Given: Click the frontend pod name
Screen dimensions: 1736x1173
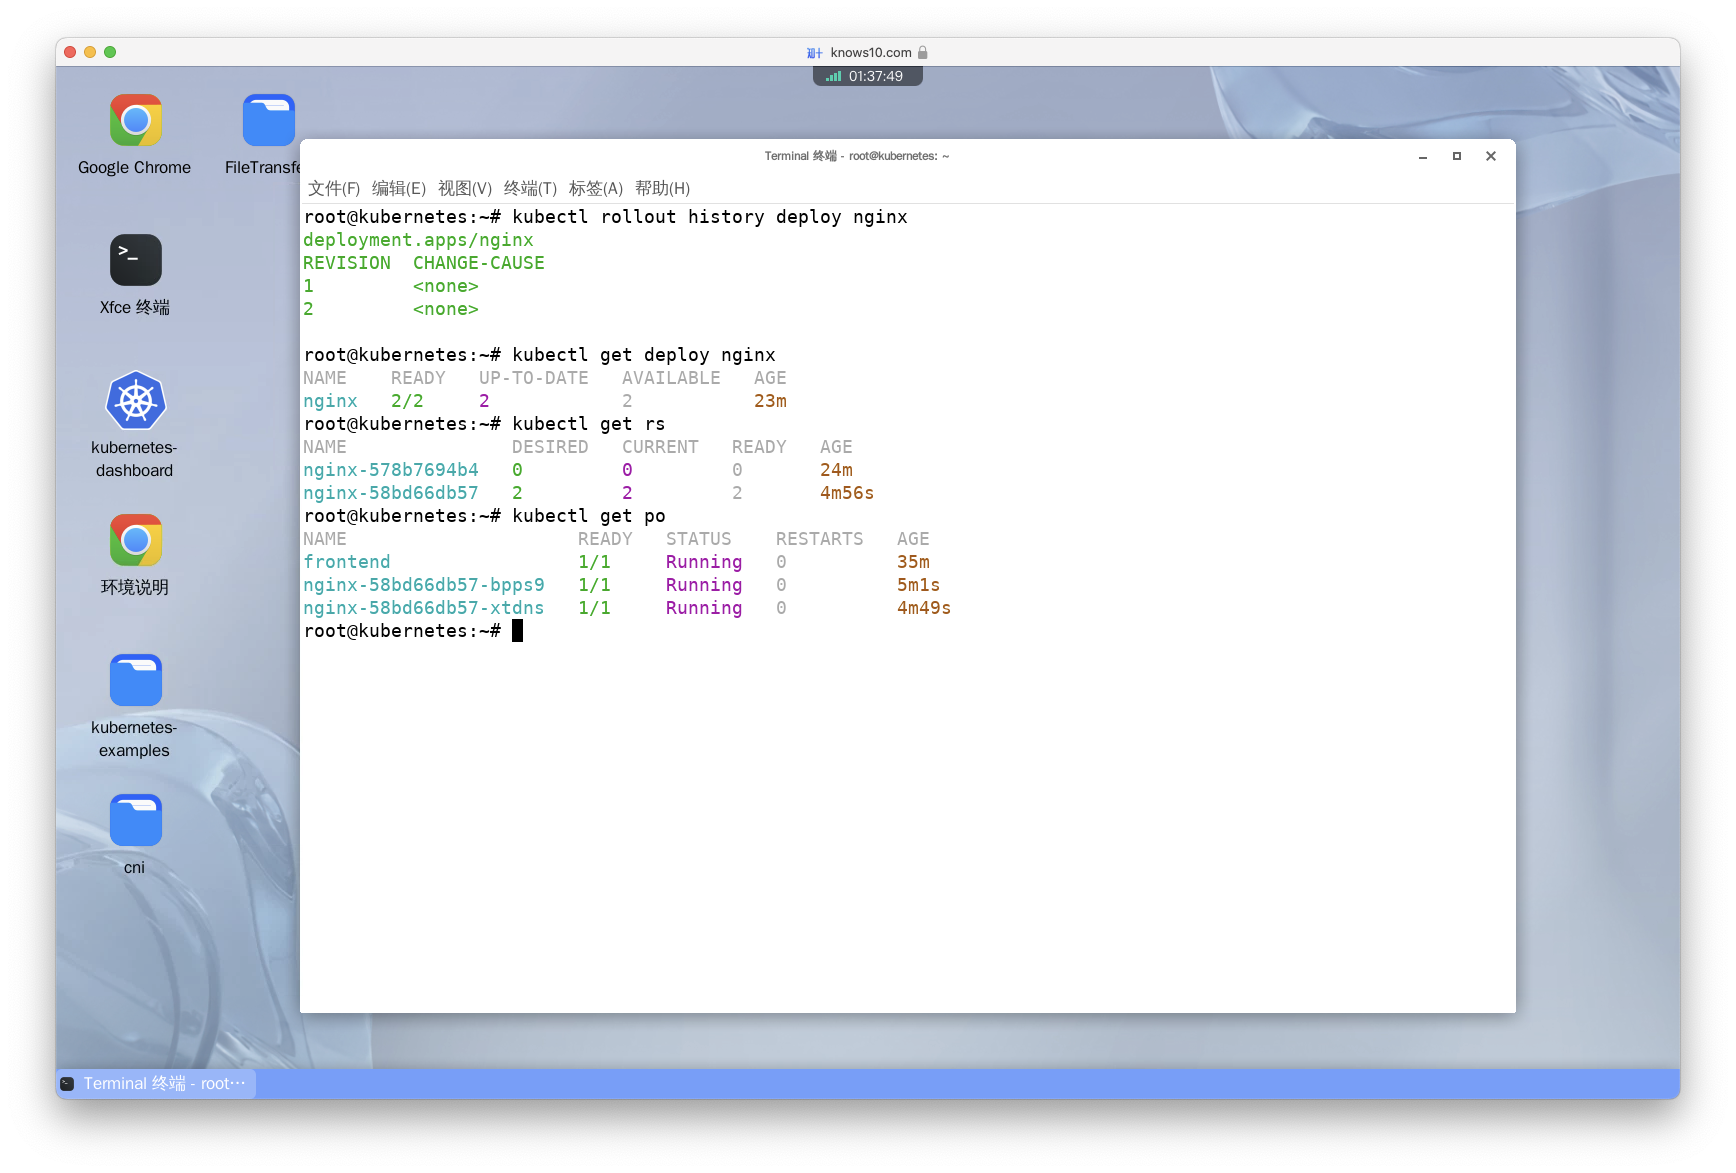Looking at the screenshot, I should click(x=347, y=562).
